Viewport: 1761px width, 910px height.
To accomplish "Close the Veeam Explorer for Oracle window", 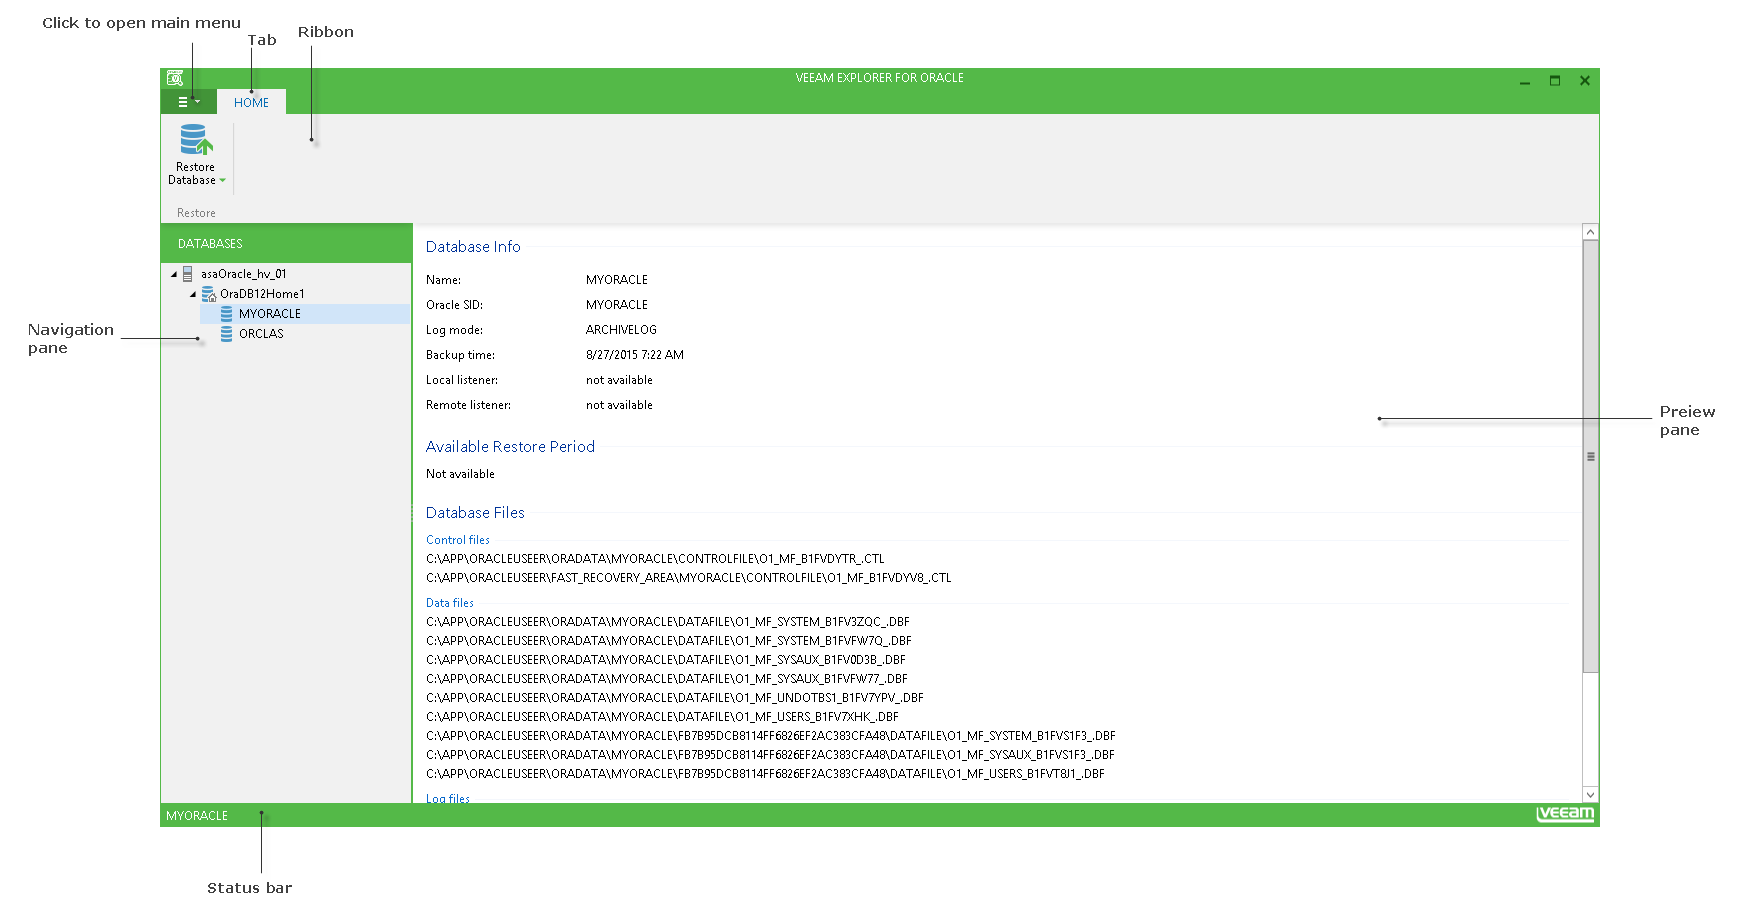I will pyautogui.click(x=1585, y=81).
